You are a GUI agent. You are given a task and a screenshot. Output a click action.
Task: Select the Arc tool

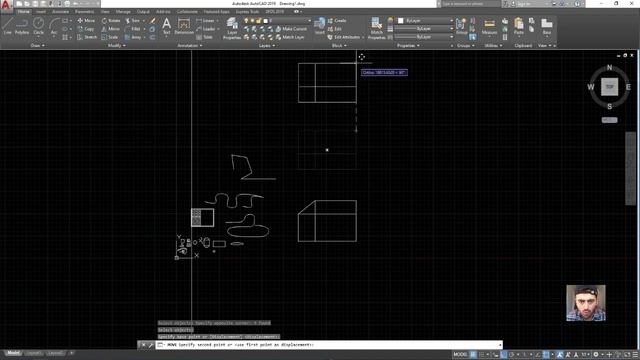(x=54, y=26)
